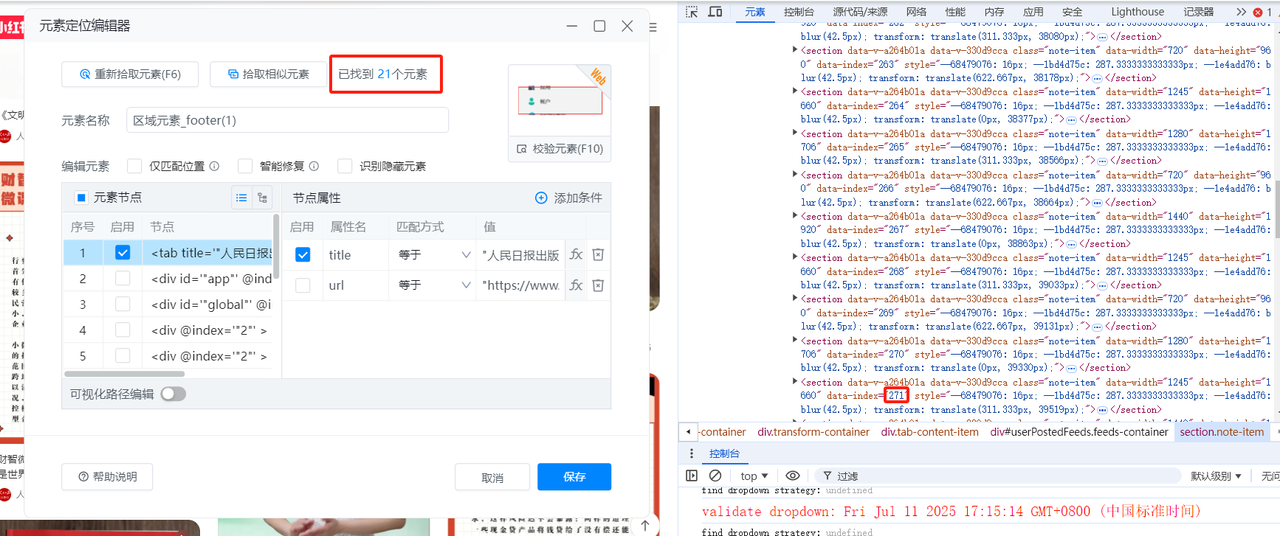1280x536 pixels.
Task: Clear the DevTools console
Action: [x=715, y=476]
